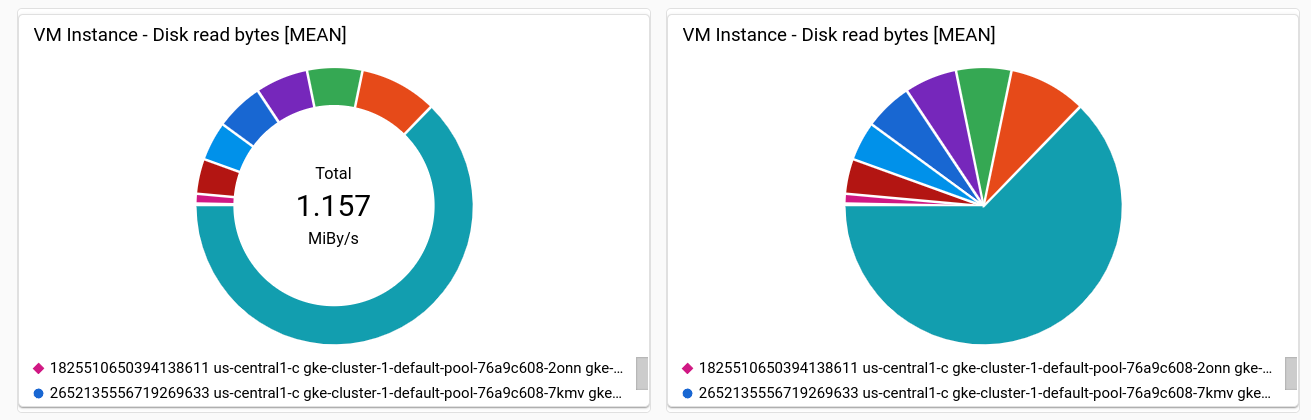Click the donut chart legend scrollbar
Viewport: 1311px width, 420px height.
click(x=642, y=373)
